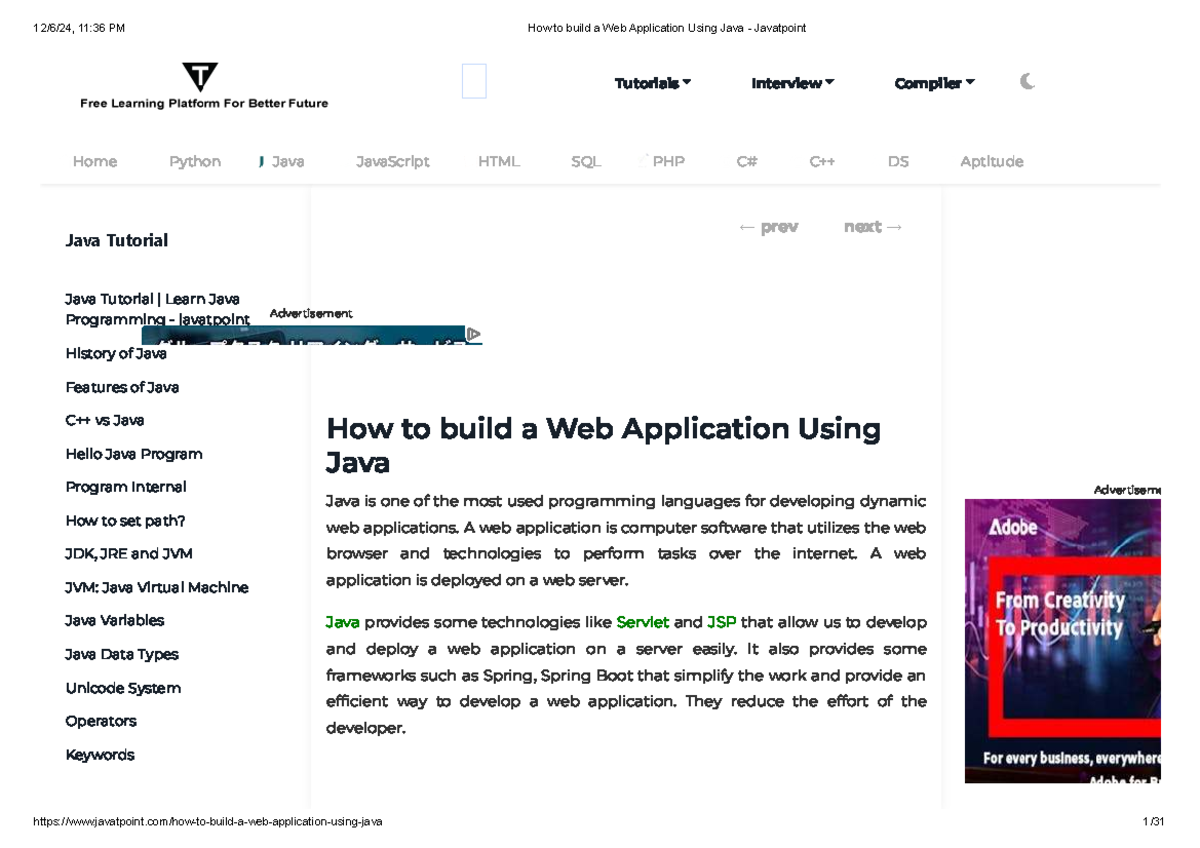1200x848 pixels.
Task: Click the empty search box in header
Action: click(x=474, y=82)
